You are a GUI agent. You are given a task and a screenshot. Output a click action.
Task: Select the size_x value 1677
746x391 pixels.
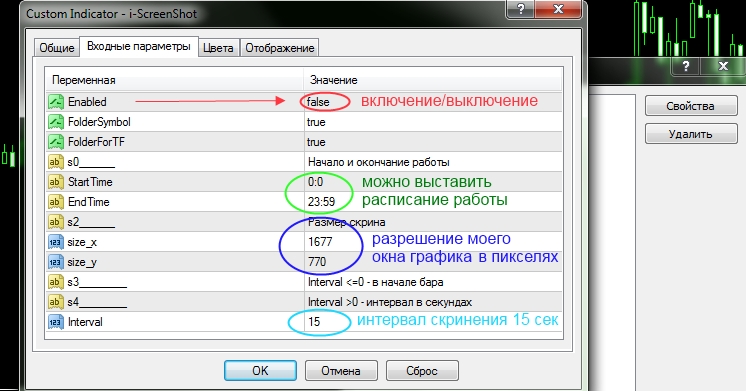point(320,242)
